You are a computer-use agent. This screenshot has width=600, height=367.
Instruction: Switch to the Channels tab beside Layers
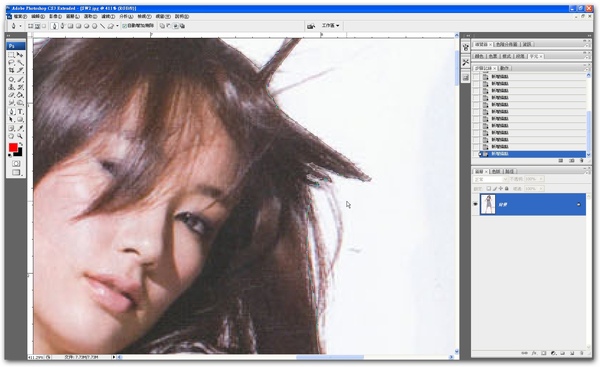(x=496, y=171)
